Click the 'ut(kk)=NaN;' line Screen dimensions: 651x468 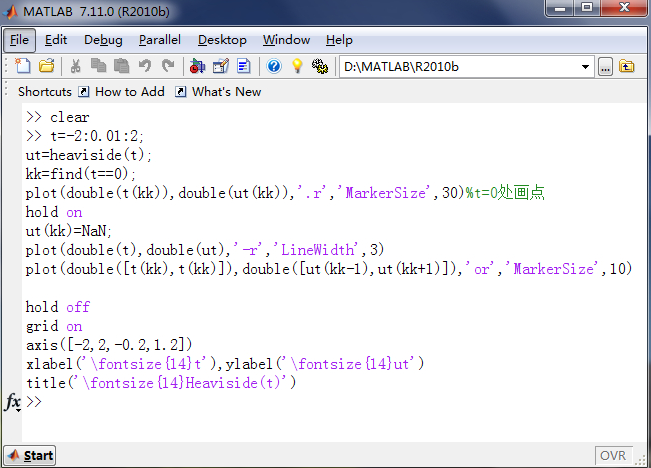coord(69,230)
